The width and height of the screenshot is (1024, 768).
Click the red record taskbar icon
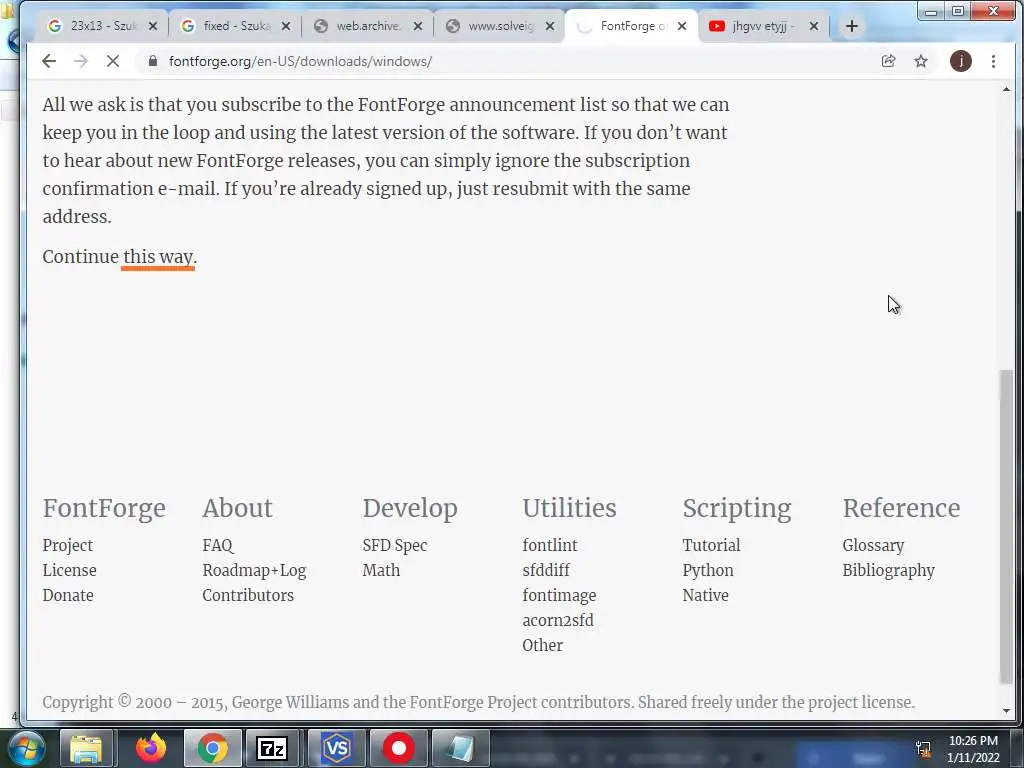click(398, 748)
